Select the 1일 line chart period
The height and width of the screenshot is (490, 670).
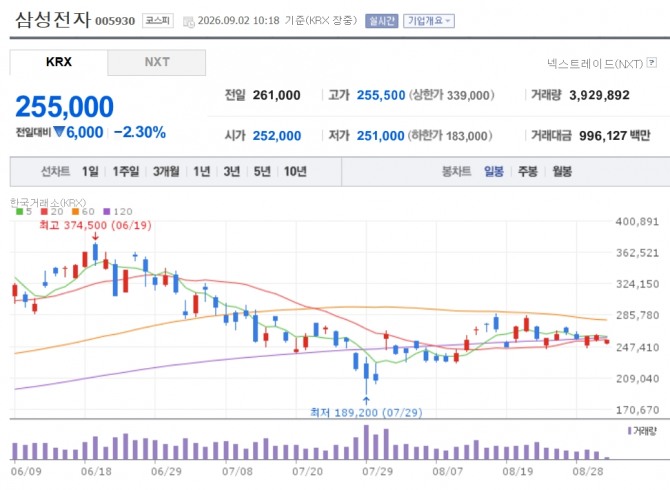pos(90,172)
